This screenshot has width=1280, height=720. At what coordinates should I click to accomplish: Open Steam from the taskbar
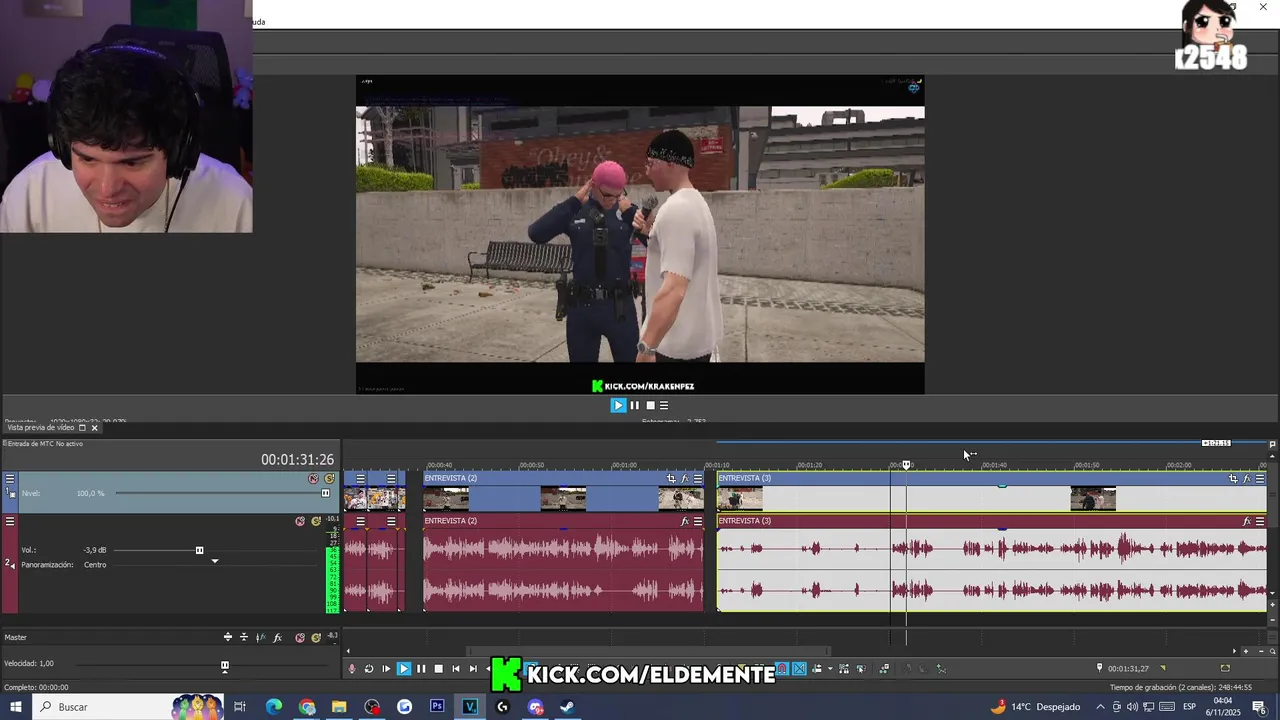567,707
